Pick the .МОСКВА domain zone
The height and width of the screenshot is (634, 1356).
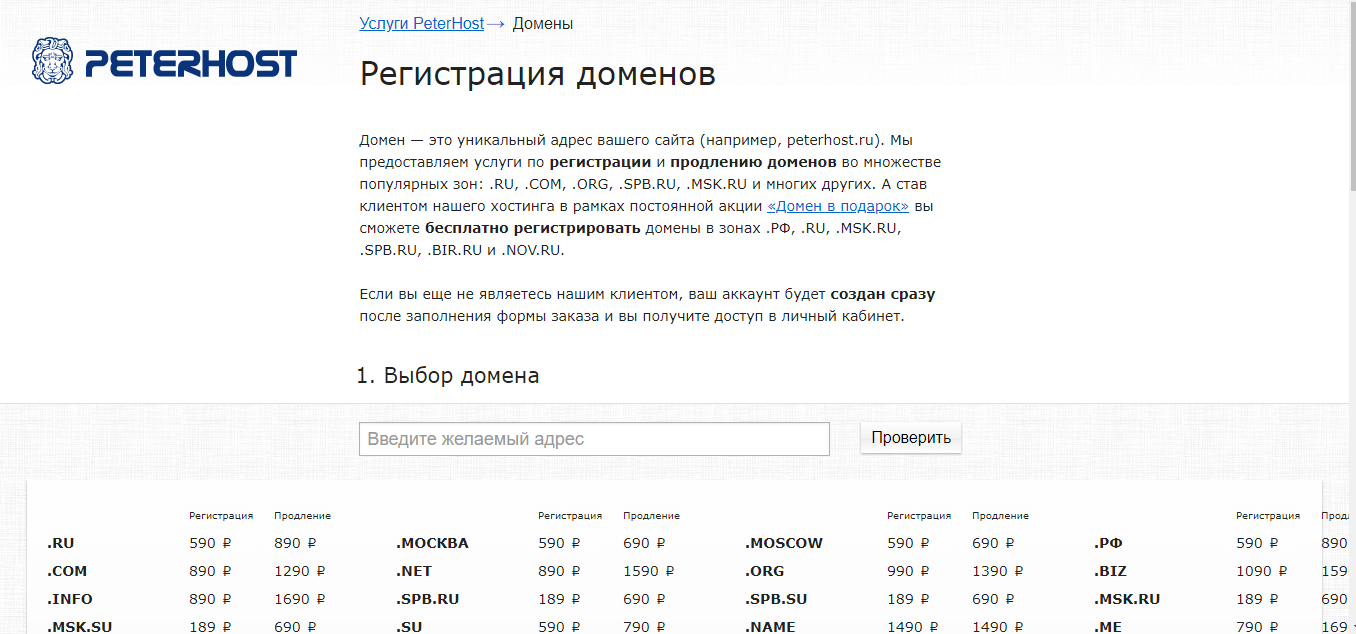[432, 543]
